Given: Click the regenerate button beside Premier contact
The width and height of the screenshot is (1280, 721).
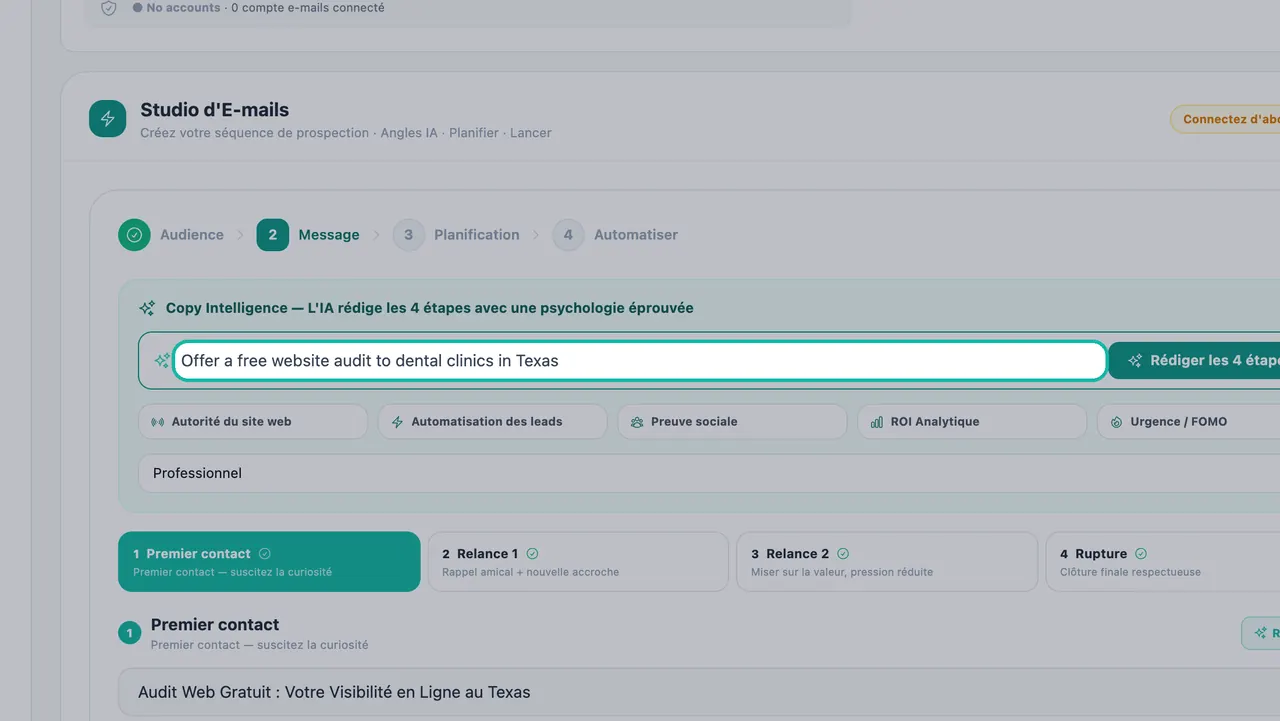Looking at the screenshot, I should pyautogui.click(x=1261, y=633).
